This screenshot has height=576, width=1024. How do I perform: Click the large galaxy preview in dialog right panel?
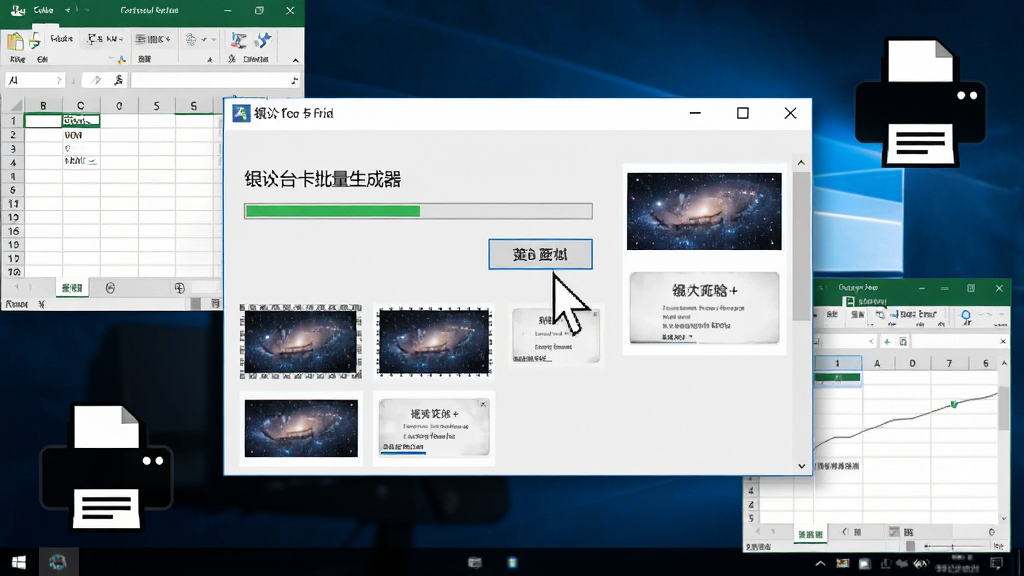[704, 211]
